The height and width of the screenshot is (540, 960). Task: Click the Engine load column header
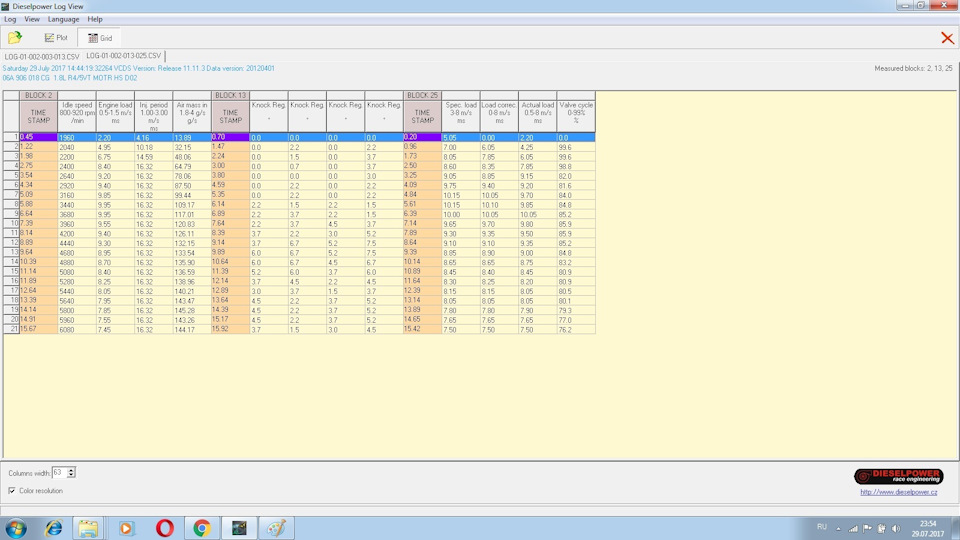[115, 116]
